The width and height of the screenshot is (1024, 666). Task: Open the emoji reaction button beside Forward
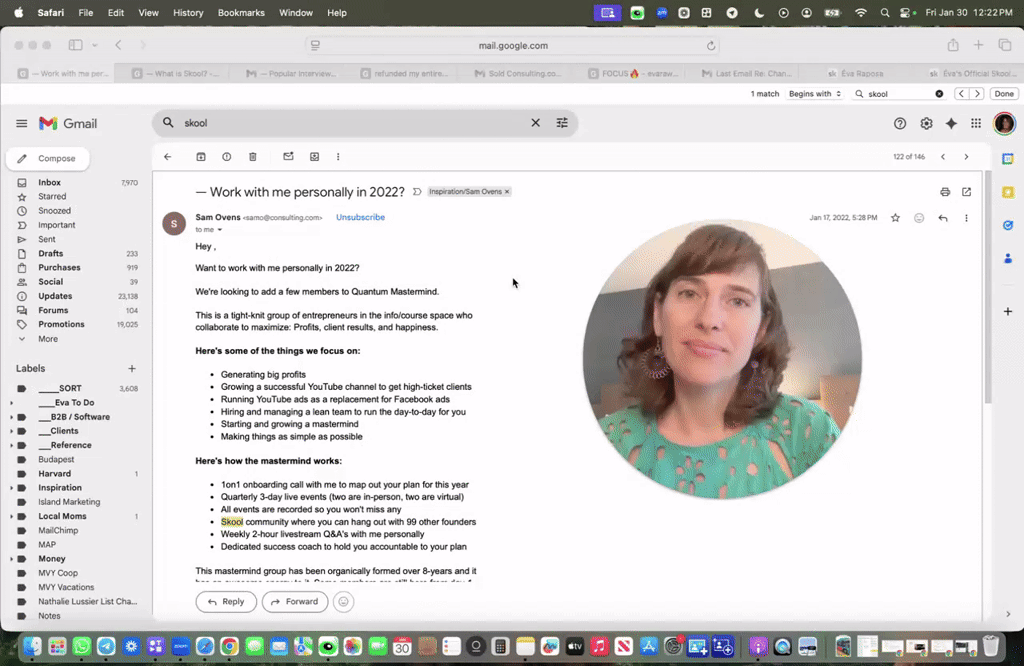coord(344,602)
